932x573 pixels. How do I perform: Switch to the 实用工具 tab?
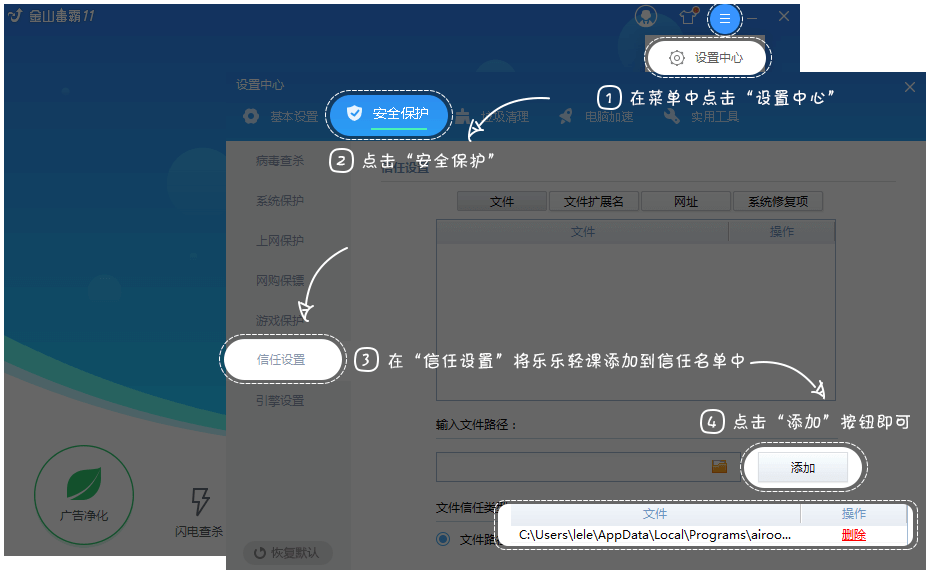[701, 117]
